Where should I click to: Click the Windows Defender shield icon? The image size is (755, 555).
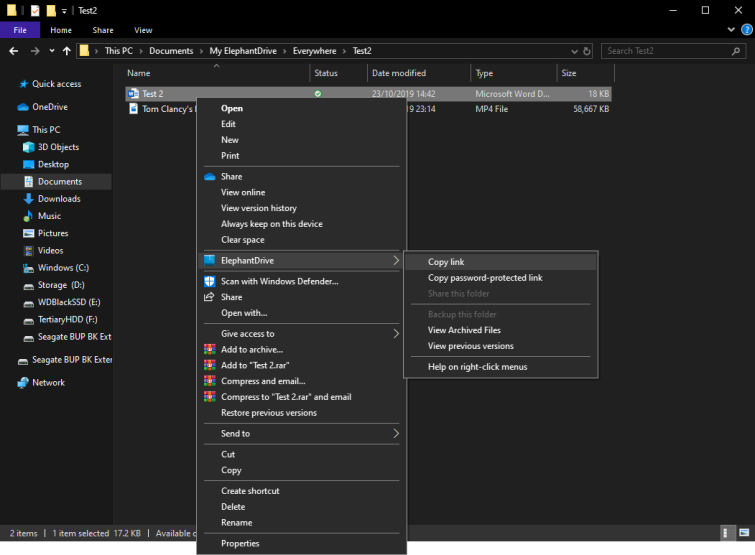209,281
